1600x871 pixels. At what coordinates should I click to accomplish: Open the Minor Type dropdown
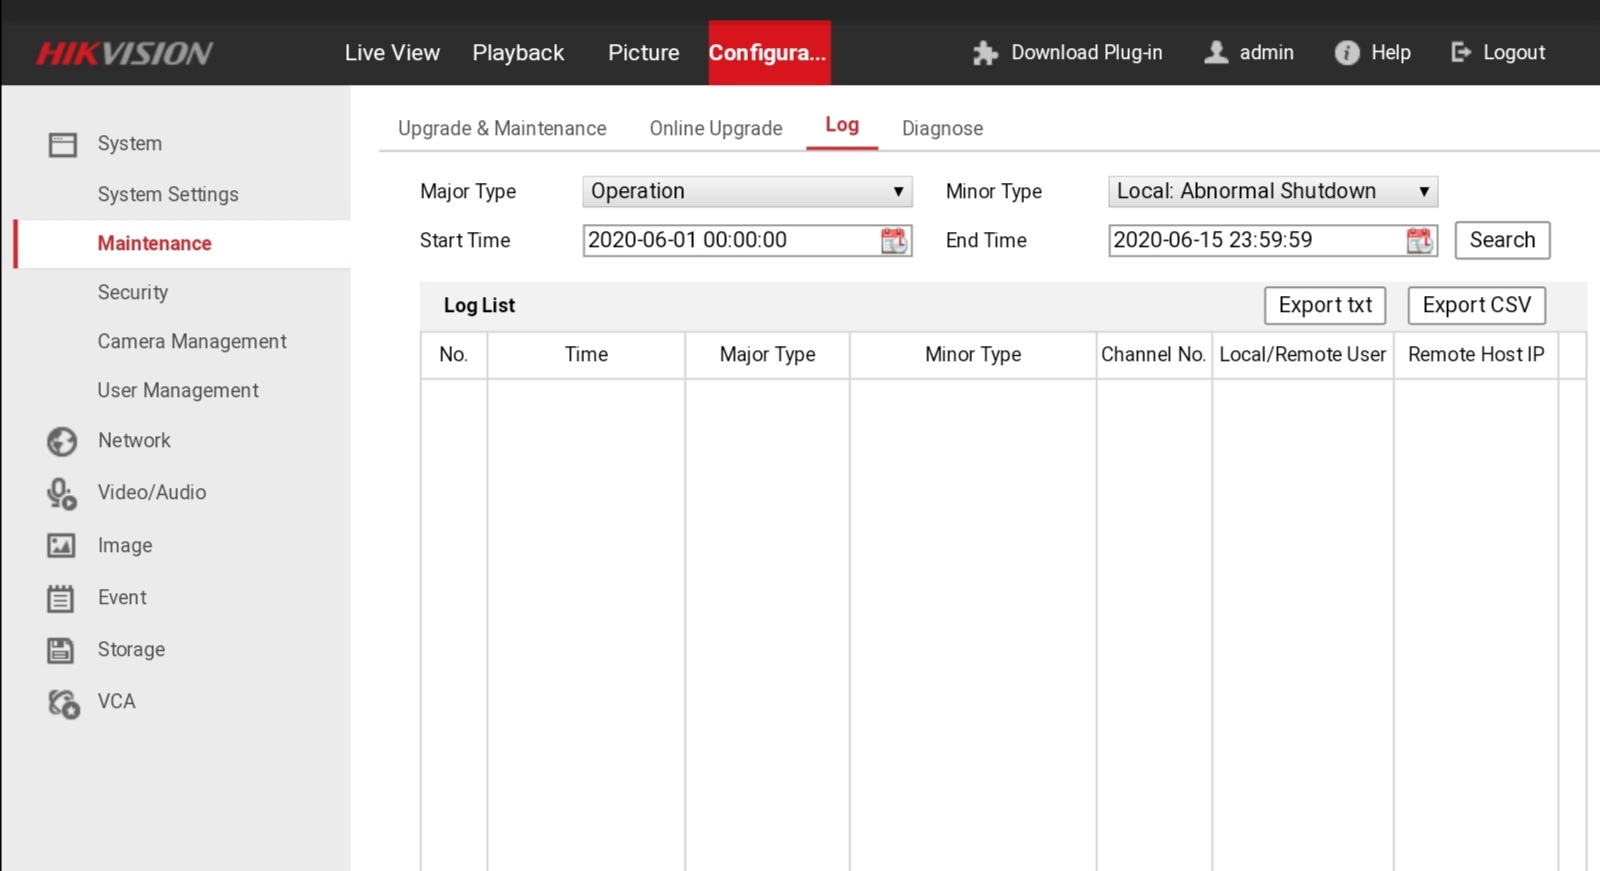click(1272, 191)
